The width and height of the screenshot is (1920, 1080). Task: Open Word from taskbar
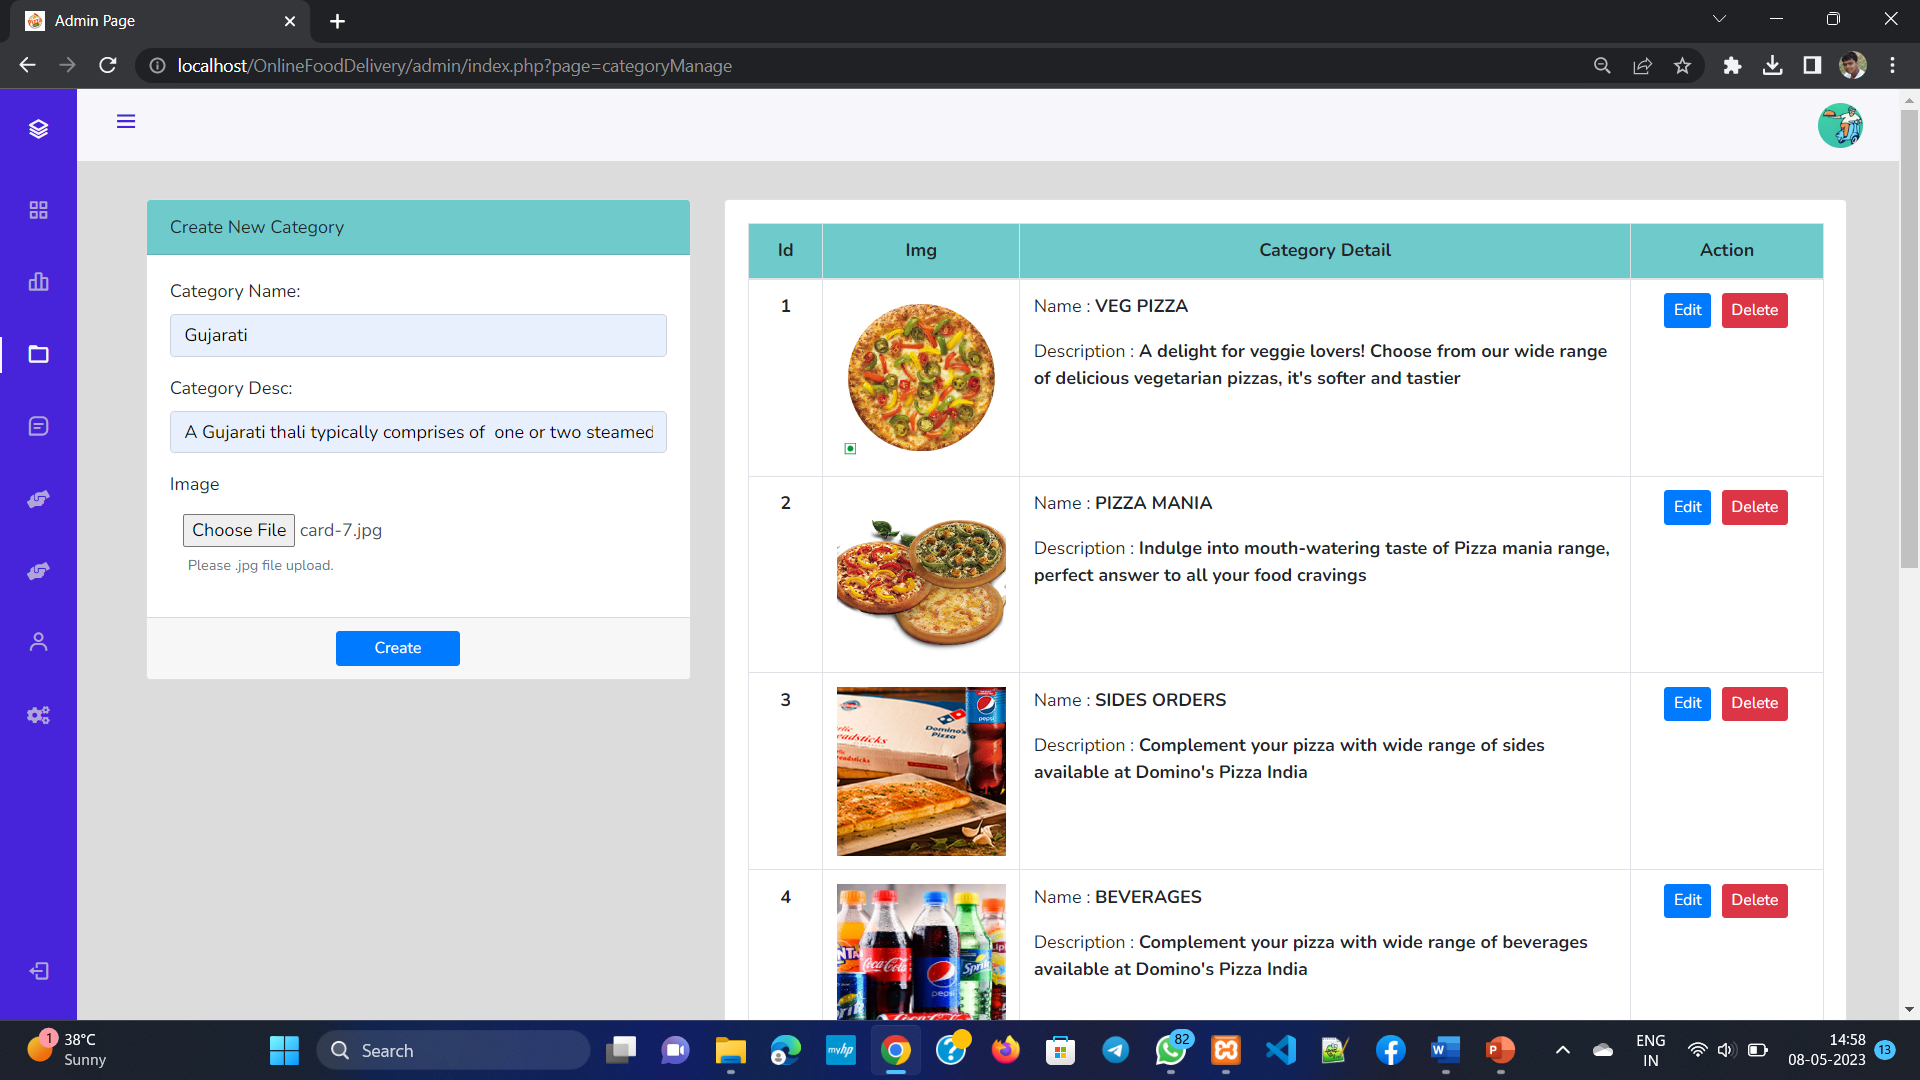click(1446, 1050)
